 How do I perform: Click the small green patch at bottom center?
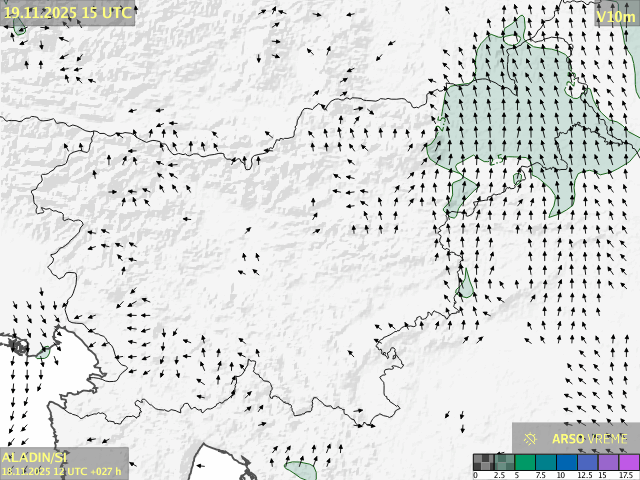[x=300, y=468]
